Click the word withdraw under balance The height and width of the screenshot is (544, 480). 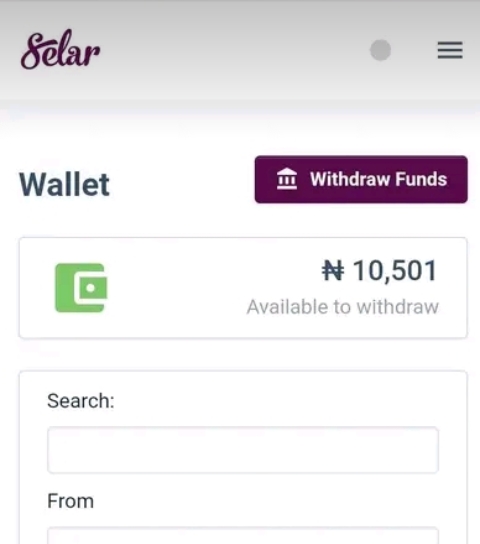click(x=398, y=307)
